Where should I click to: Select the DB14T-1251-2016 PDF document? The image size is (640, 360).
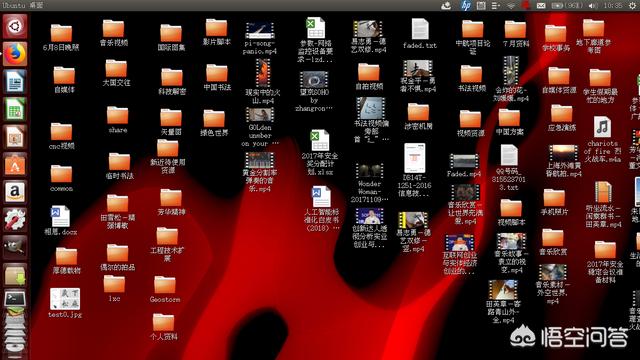(x=414, y=170)
